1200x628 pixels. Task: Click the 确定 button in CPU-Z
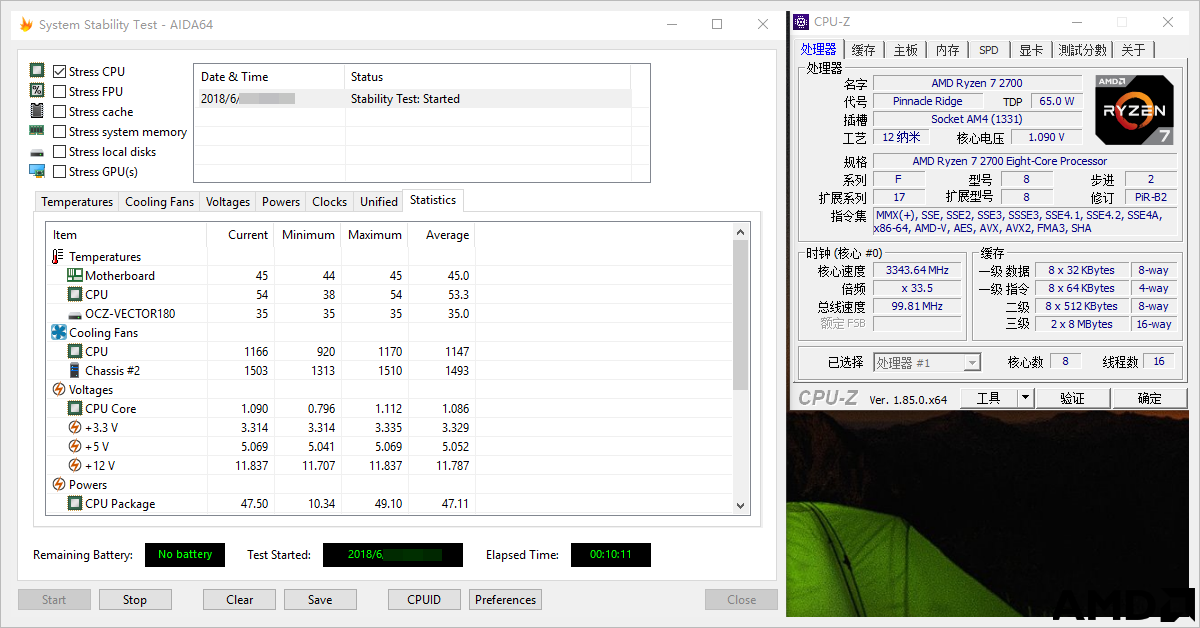pyautogui.click(x=1150, y=398)
